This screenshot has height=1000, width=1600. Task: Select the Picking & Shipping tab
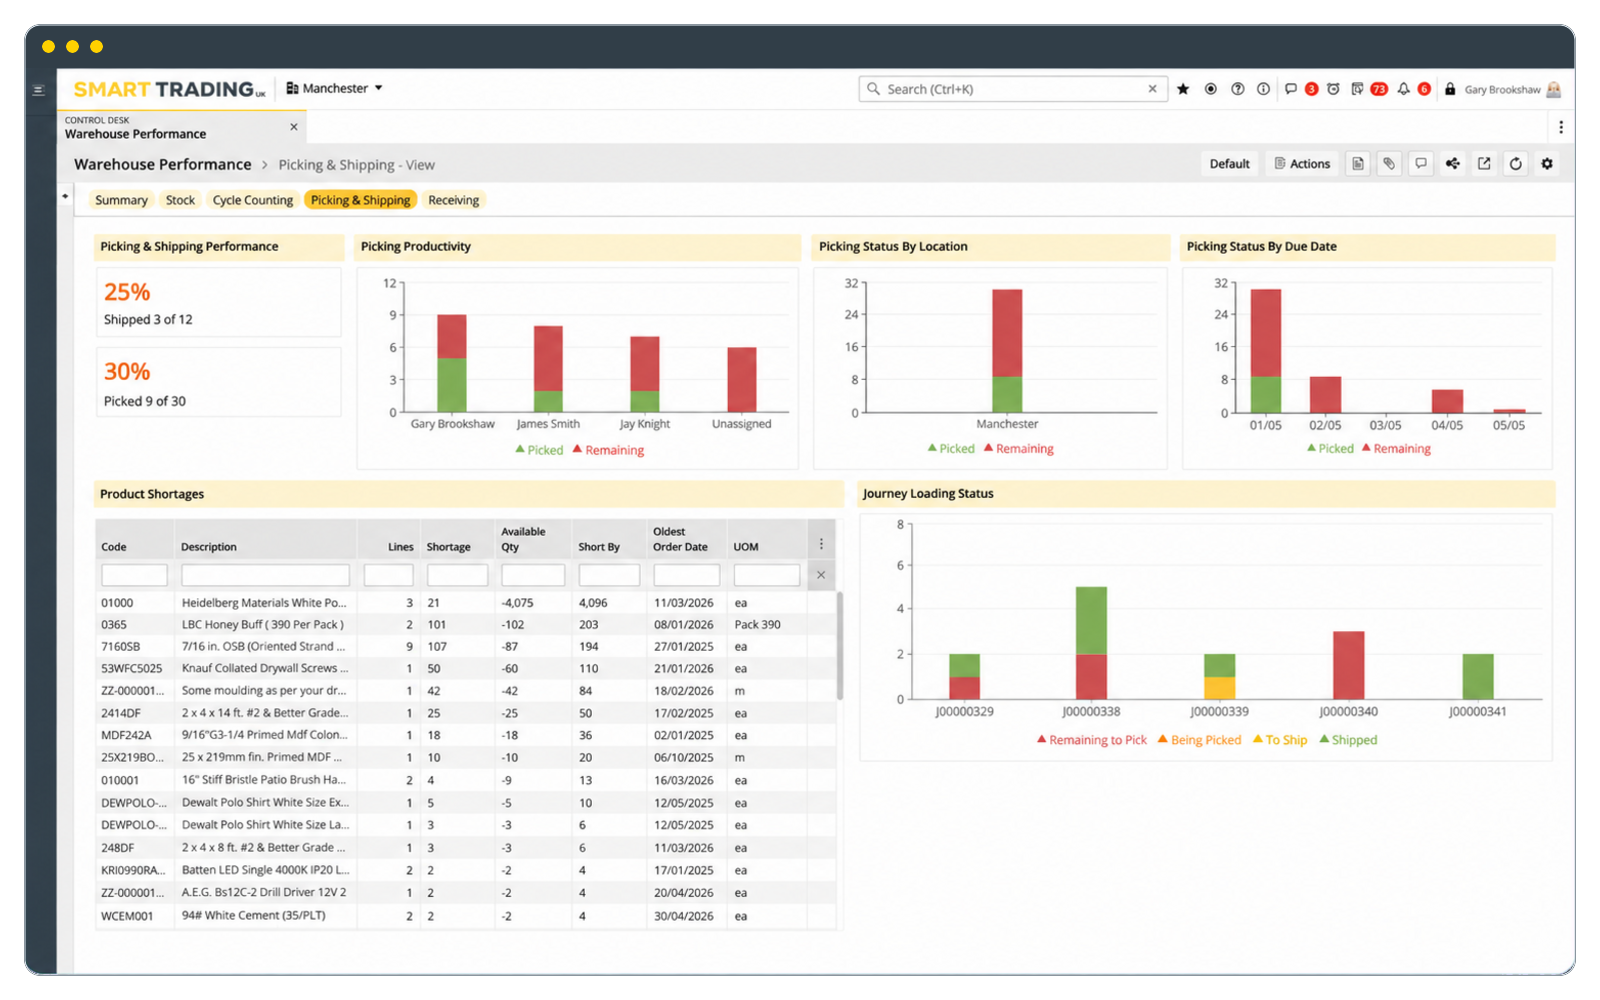click(x=360, y=200)
